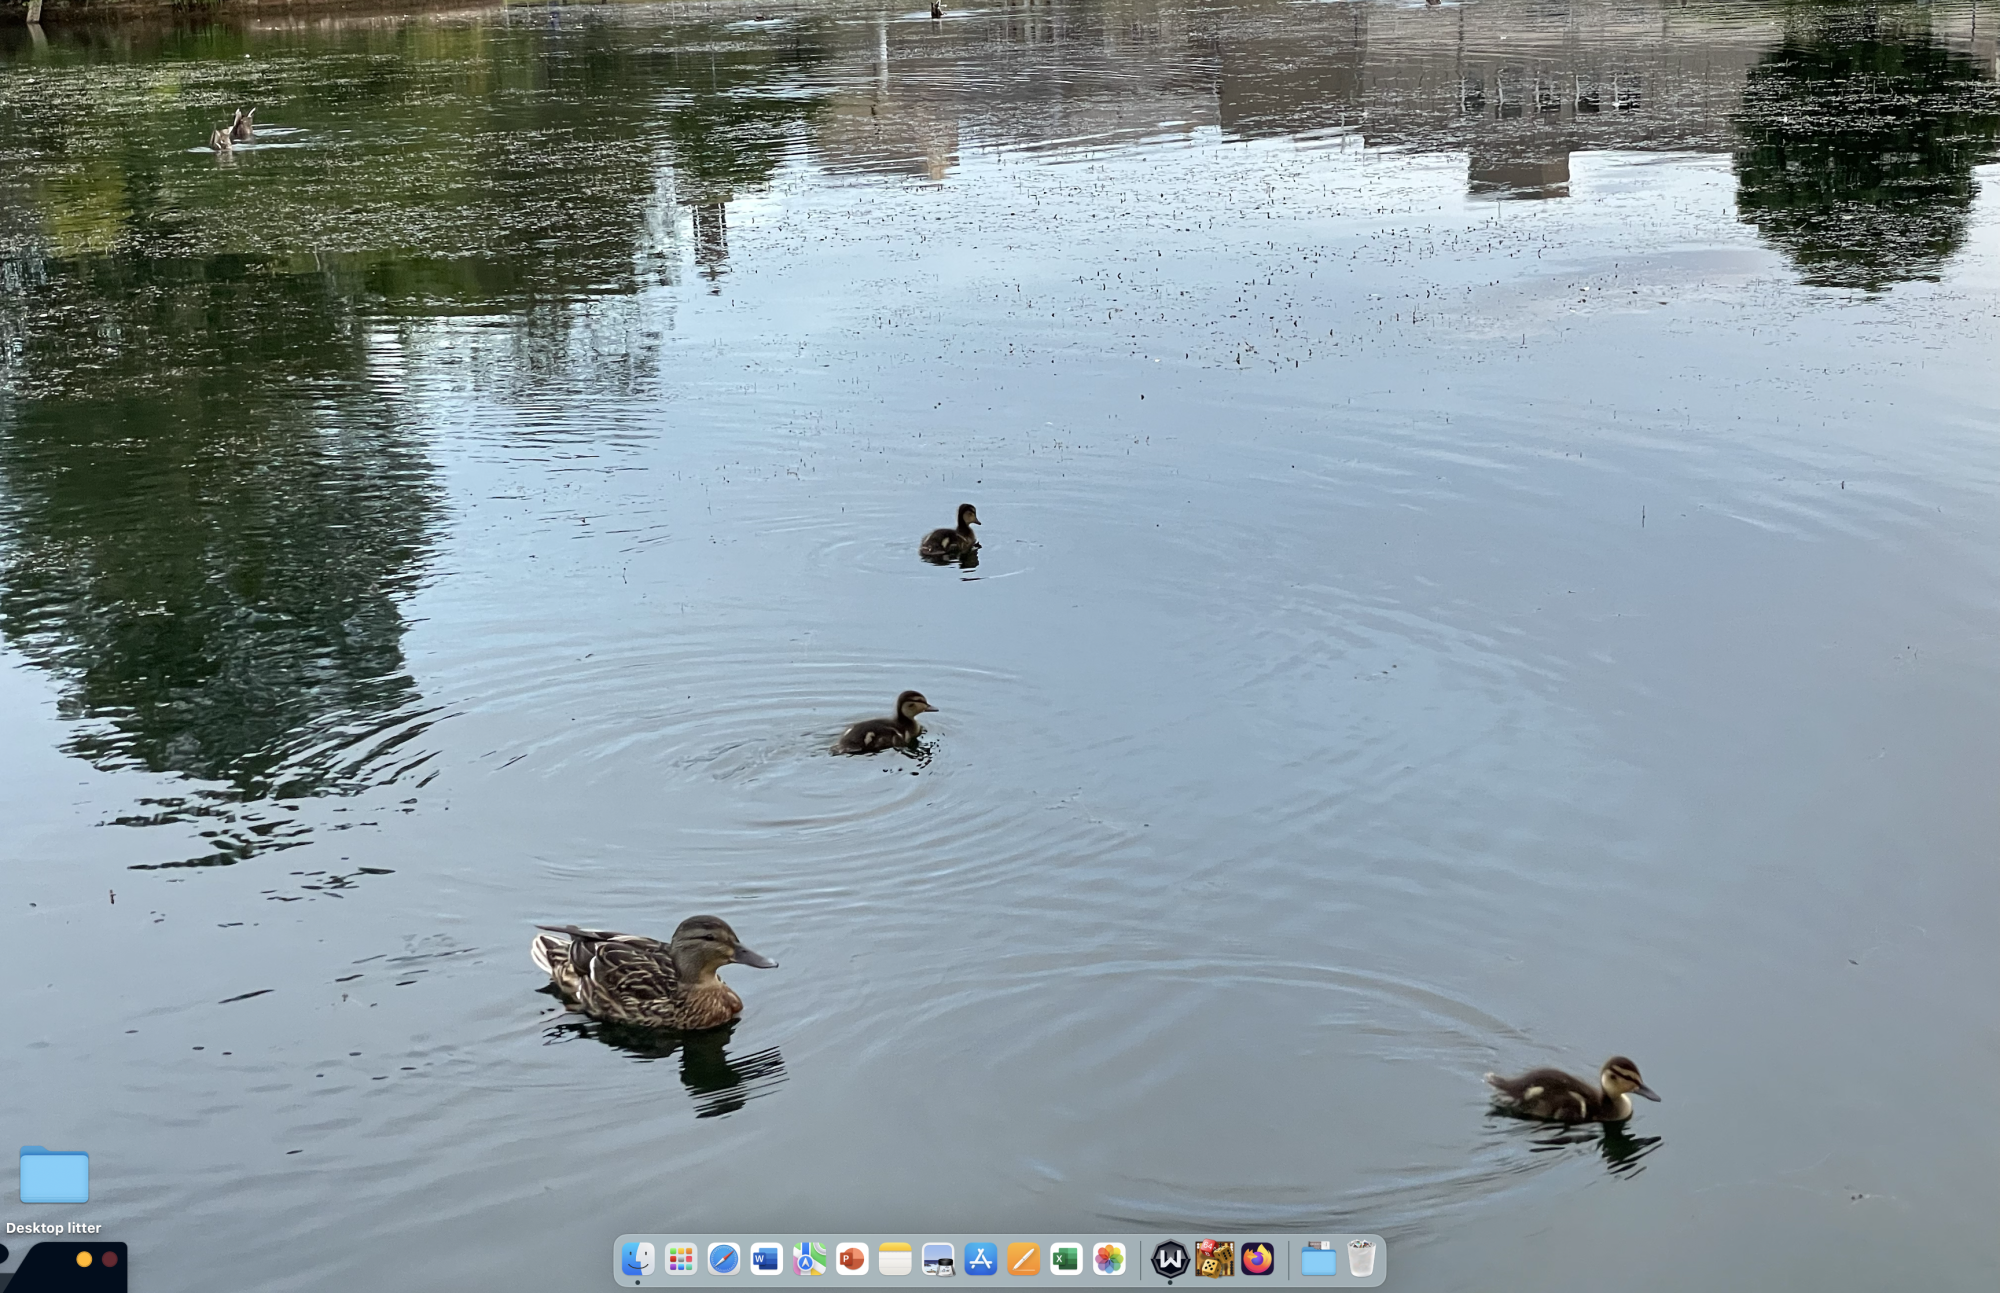Open the Trash in the dock

[1361, 1259]
